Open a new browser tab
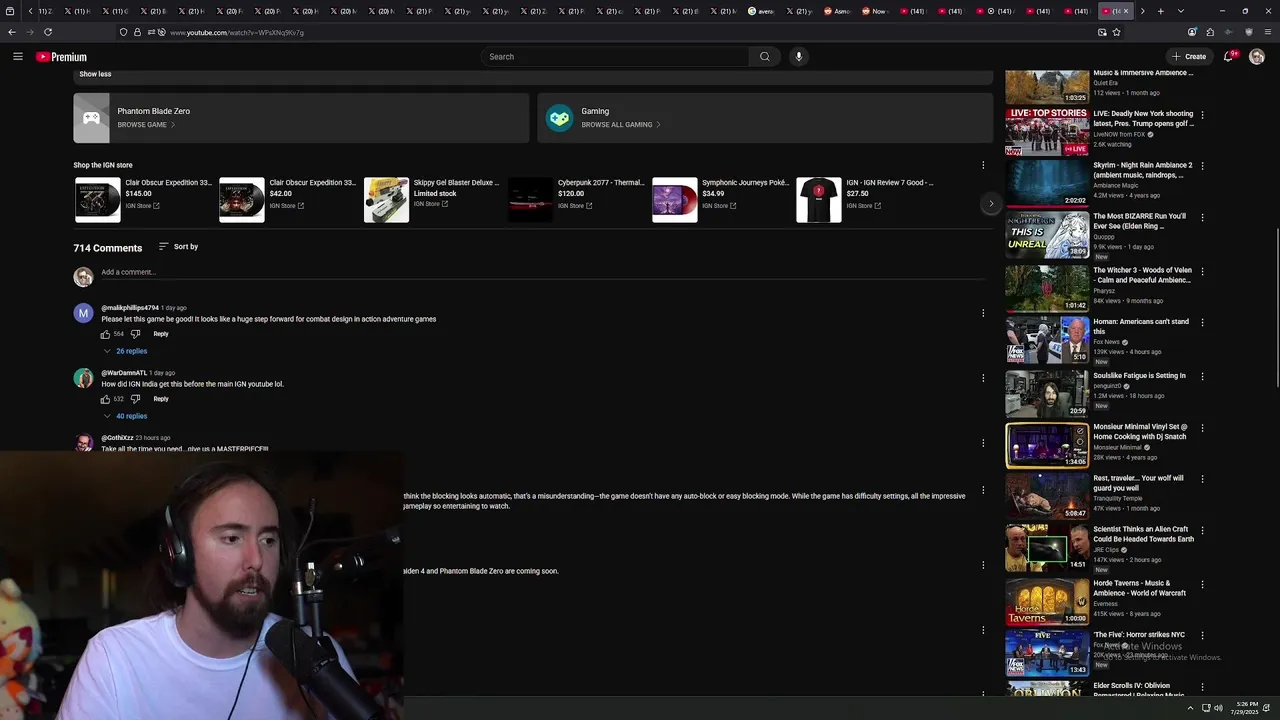 coord(1160,11)
